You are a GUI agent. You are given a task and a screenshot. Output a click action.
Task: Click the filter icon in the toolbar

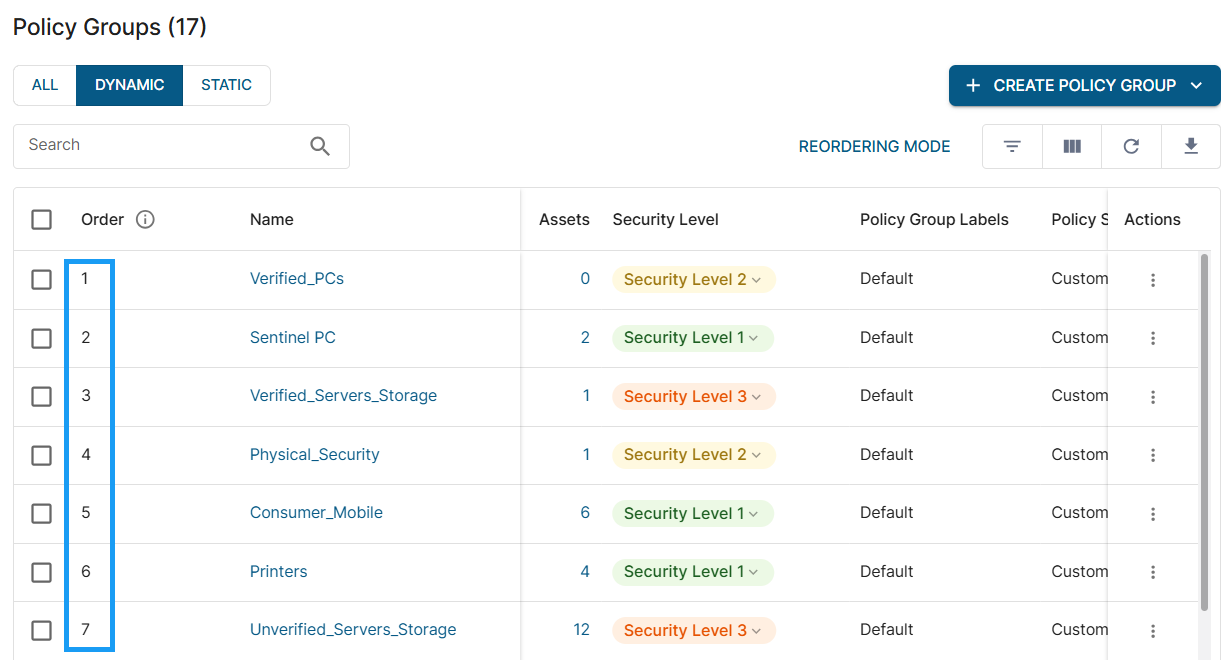pos(1012,147)
